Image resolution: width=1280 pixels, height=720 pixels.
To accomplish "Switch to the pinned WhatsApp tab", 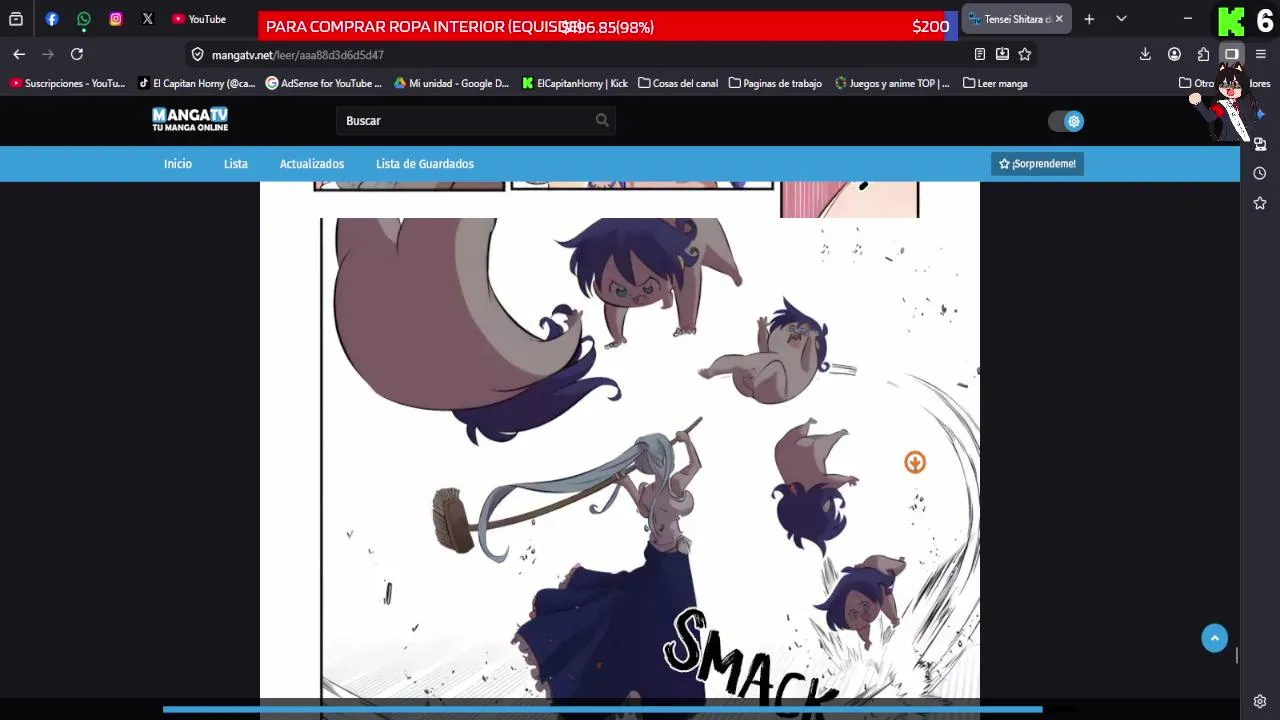I will pyautogui.click(x=84, y=19).
